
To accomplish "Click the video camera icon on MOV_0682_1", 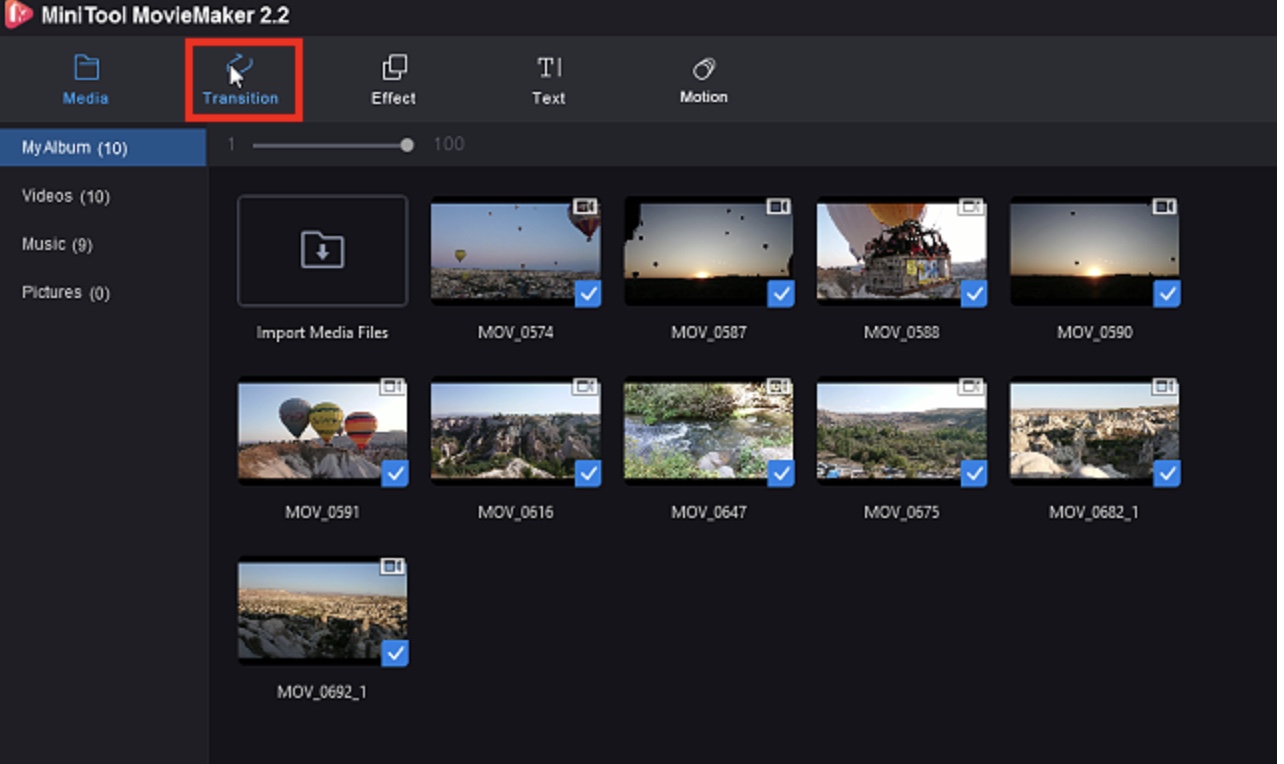I will [x=1164, y=386].
